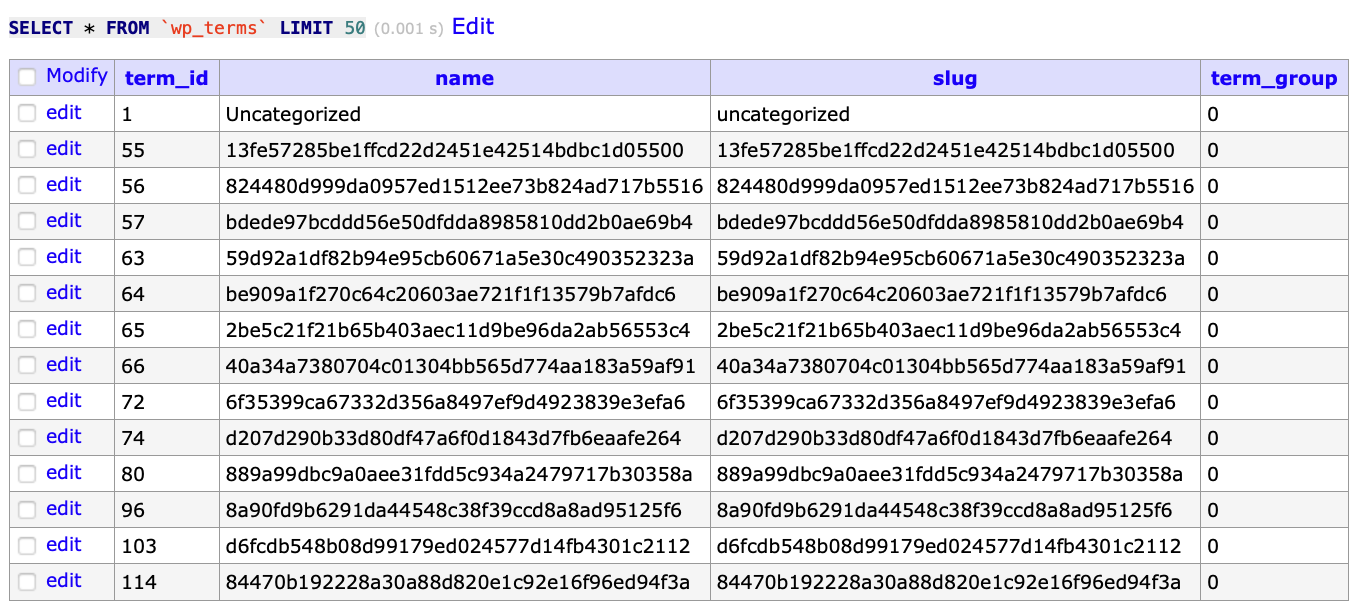Check the checkbox for term_id 63
Image resolution: width=1361 pixels, height=615 pixels.
point(26,257)
